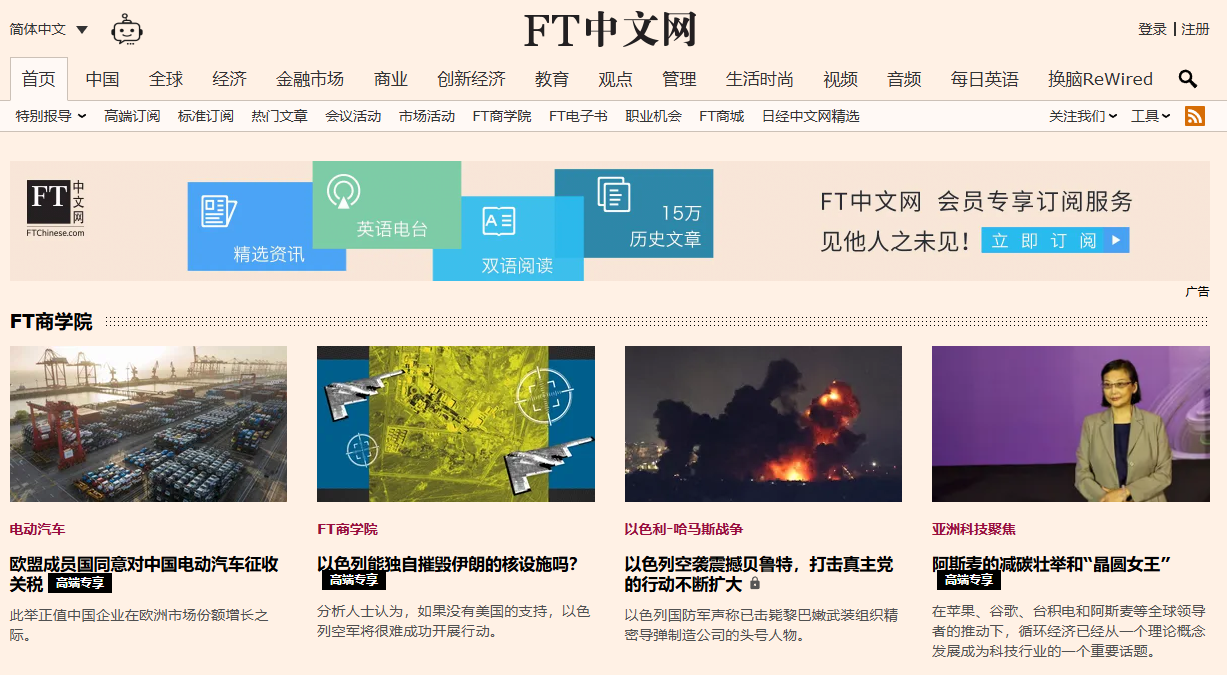Open the 全球 navigation item

(166, 79)
